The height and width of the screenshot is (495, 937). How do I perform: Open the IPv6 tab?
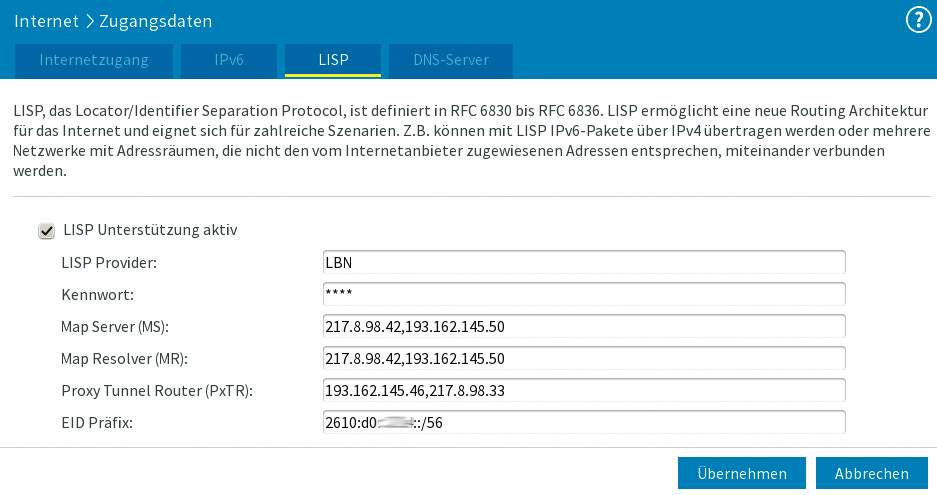tap(229, 60)
